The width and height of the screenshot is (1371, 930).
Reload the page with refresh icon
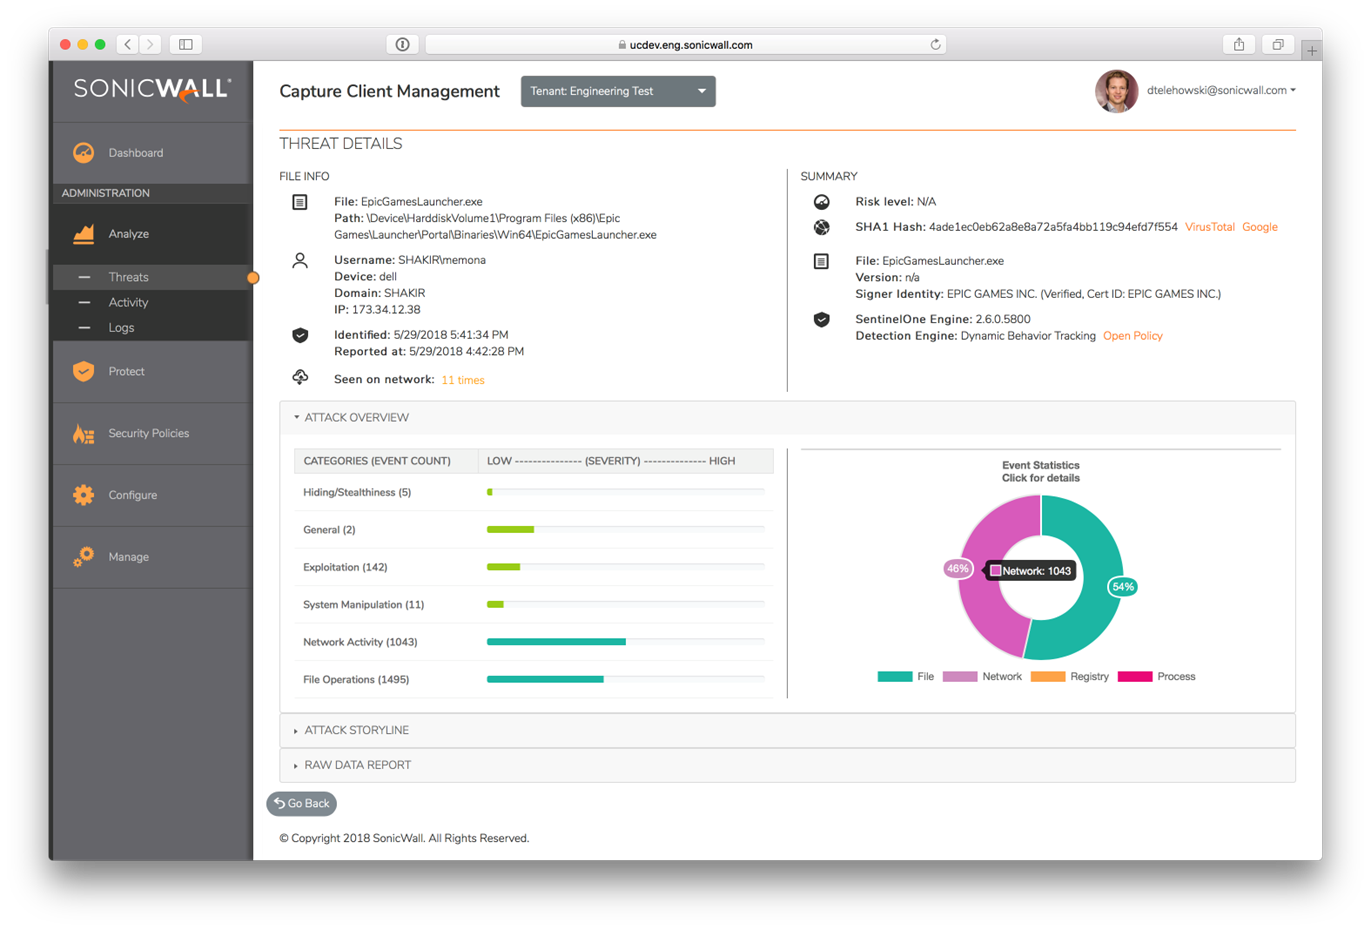click(935, 44)
